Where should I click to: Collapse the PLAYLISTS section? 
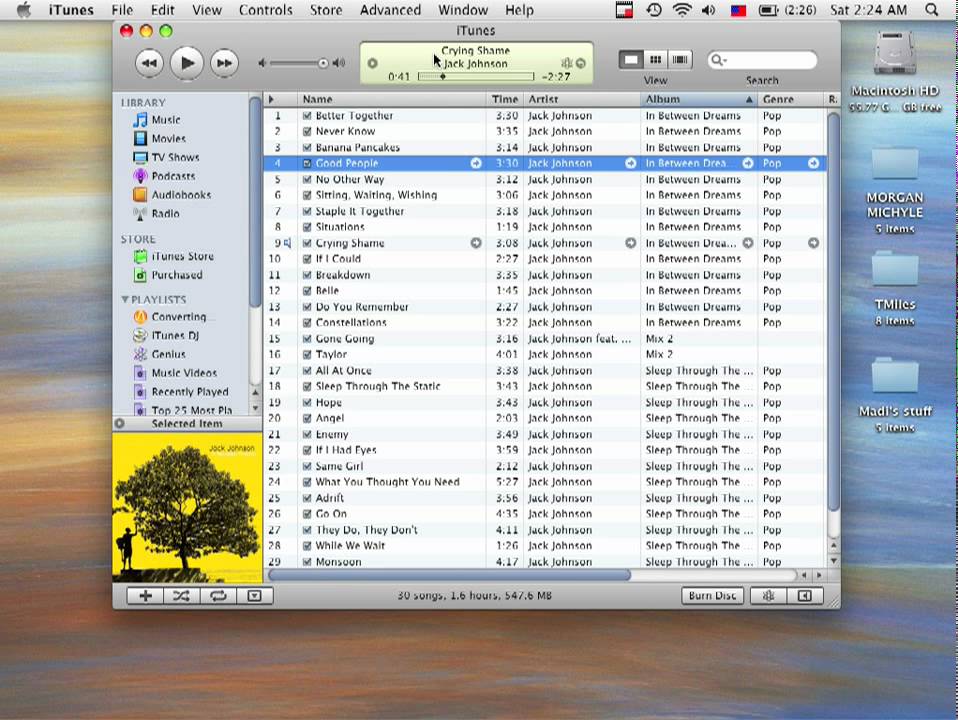click(x=125, y=299)
